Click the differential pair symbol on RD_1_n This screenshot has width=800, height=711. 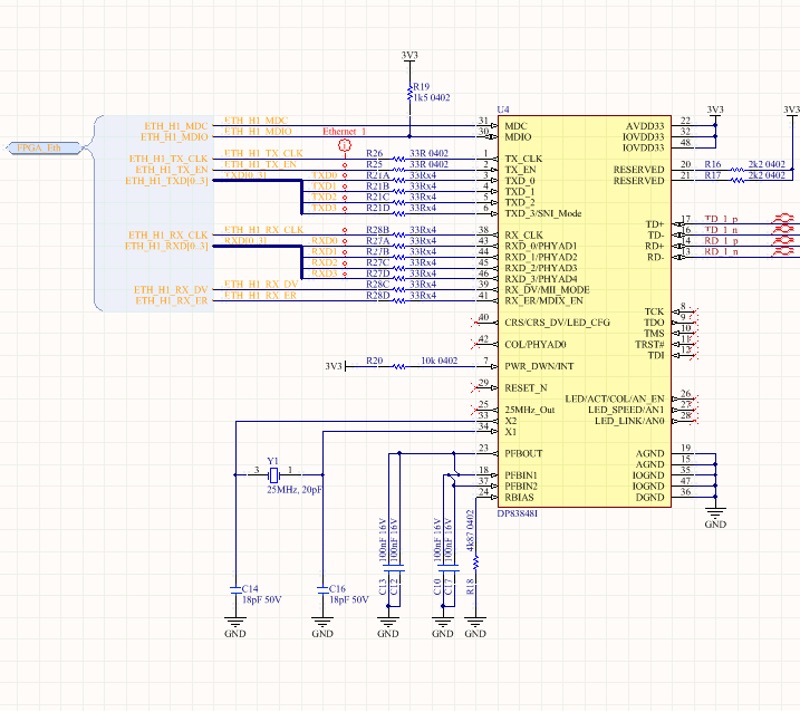783,251
